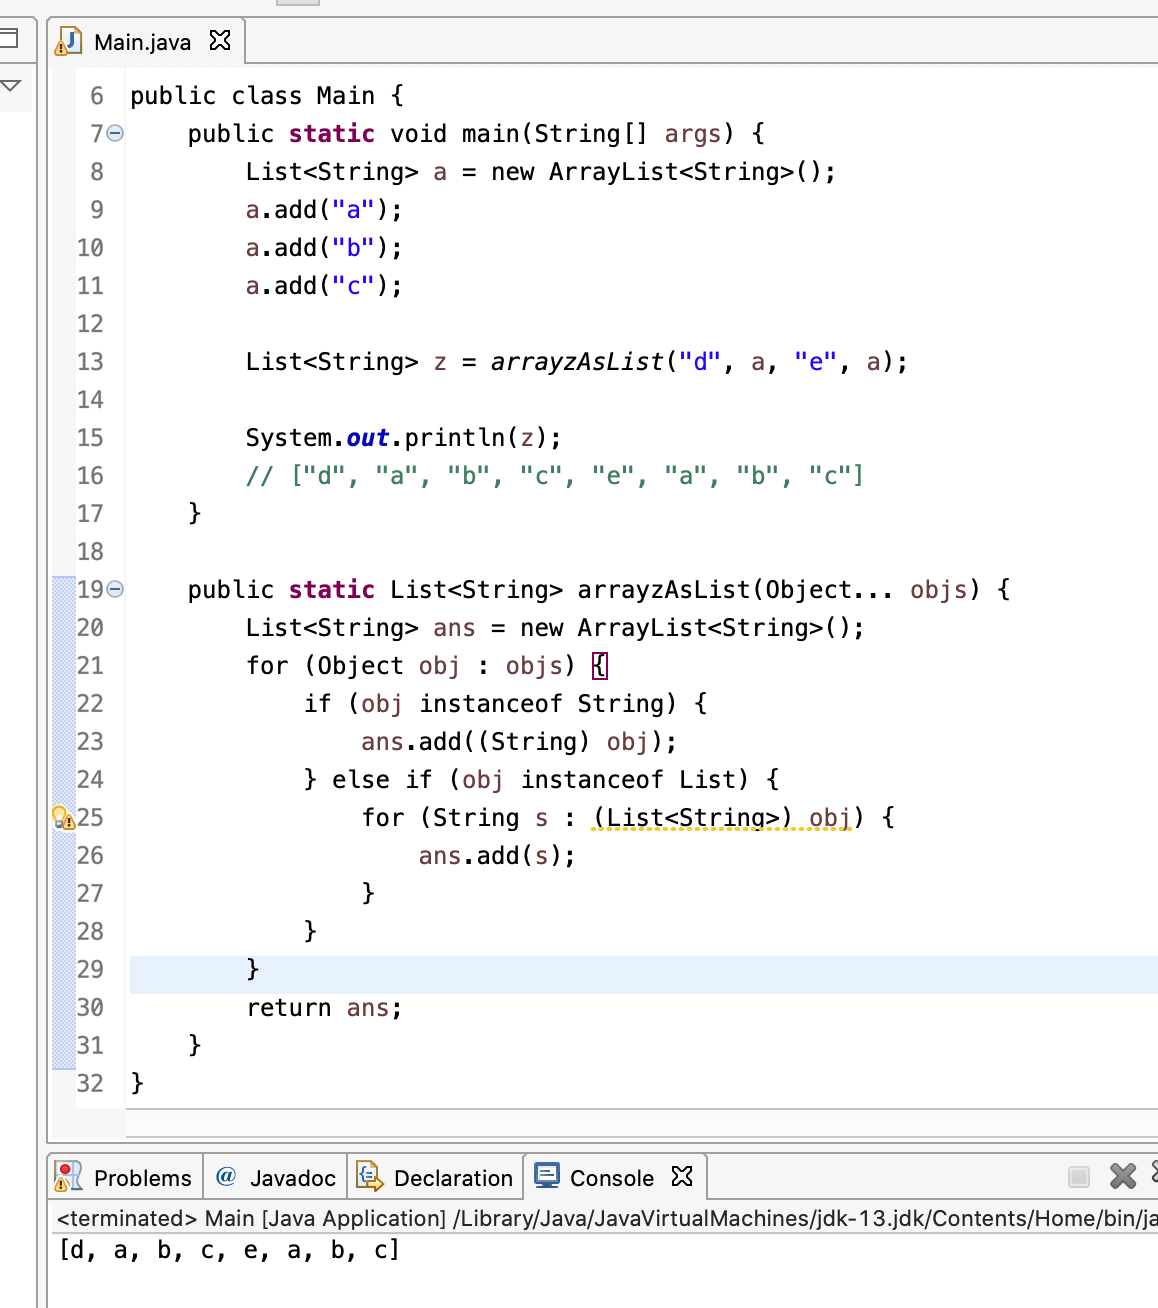Click 'args' parameter in main method signature

coord(692,134)
